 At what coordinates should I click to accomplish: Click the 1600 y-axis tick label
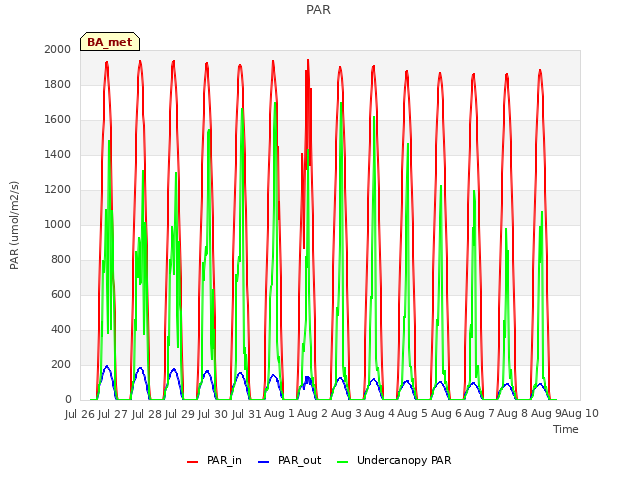pos(58,120)
